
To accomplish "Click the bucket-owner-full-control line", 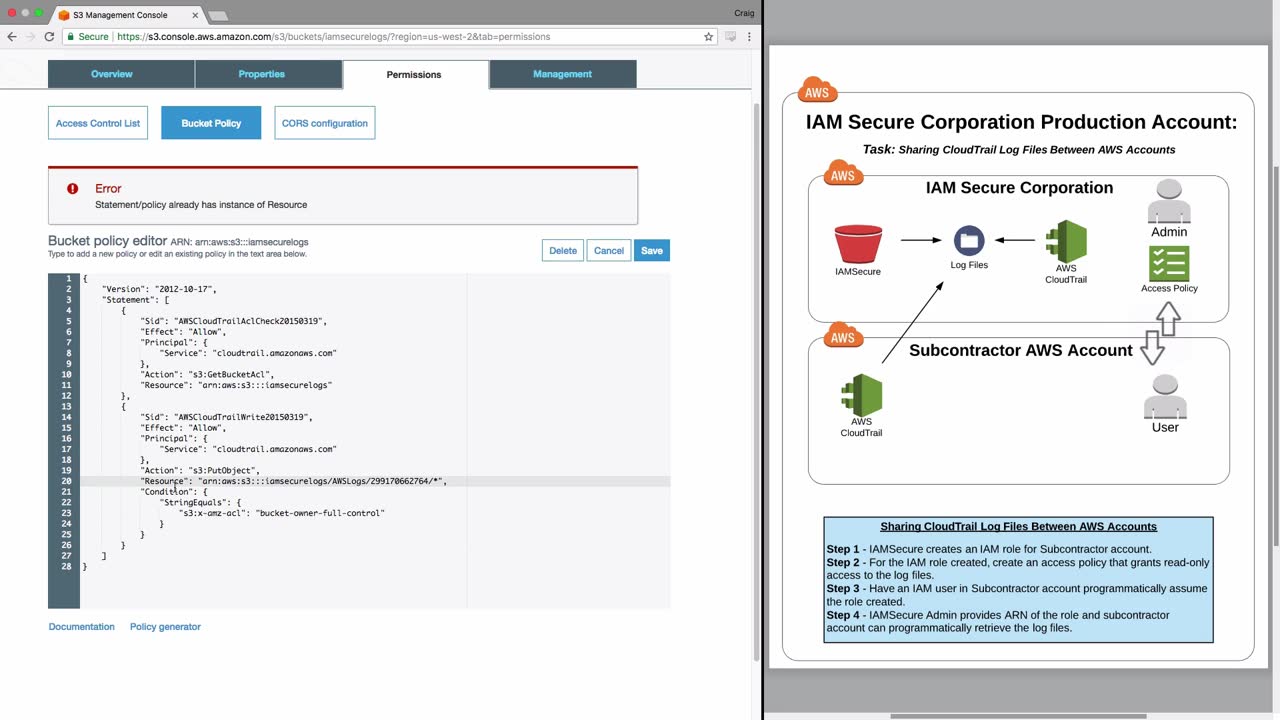I will [282, 513].
